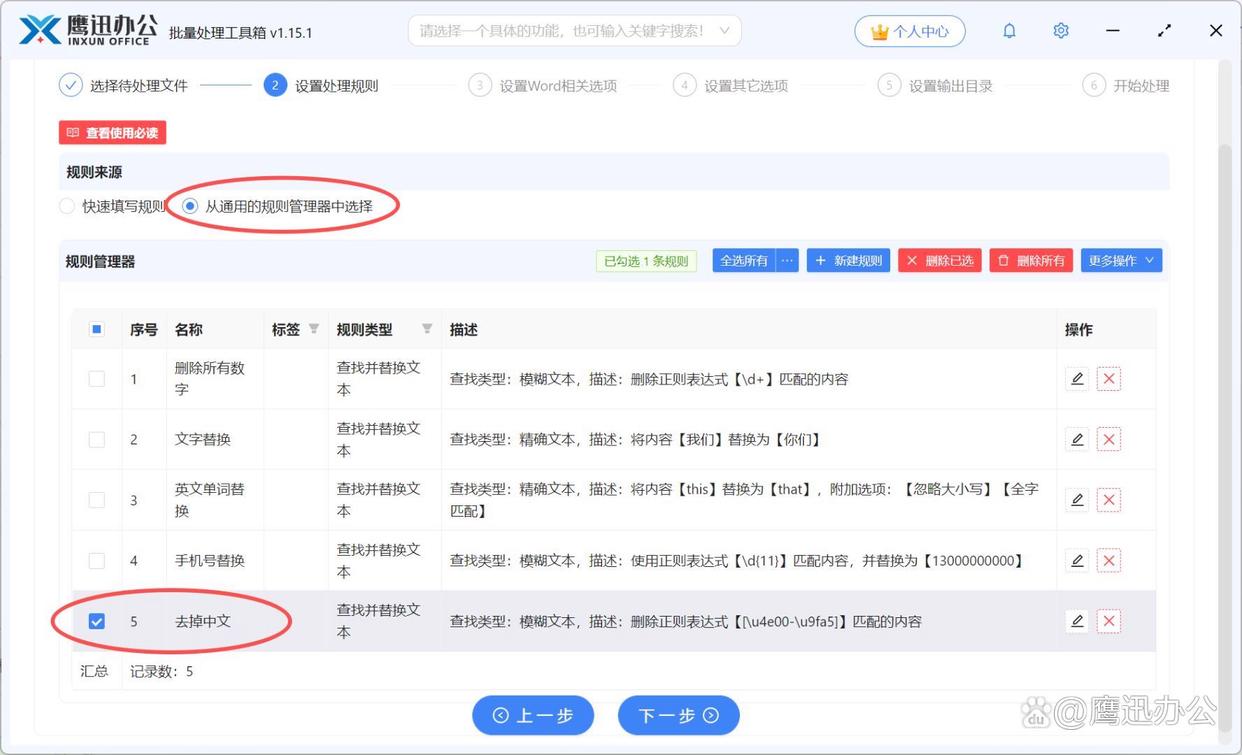Open the ellipsis menu beside 全选所有
This screenshot has width=1242, height=755.
788,261
